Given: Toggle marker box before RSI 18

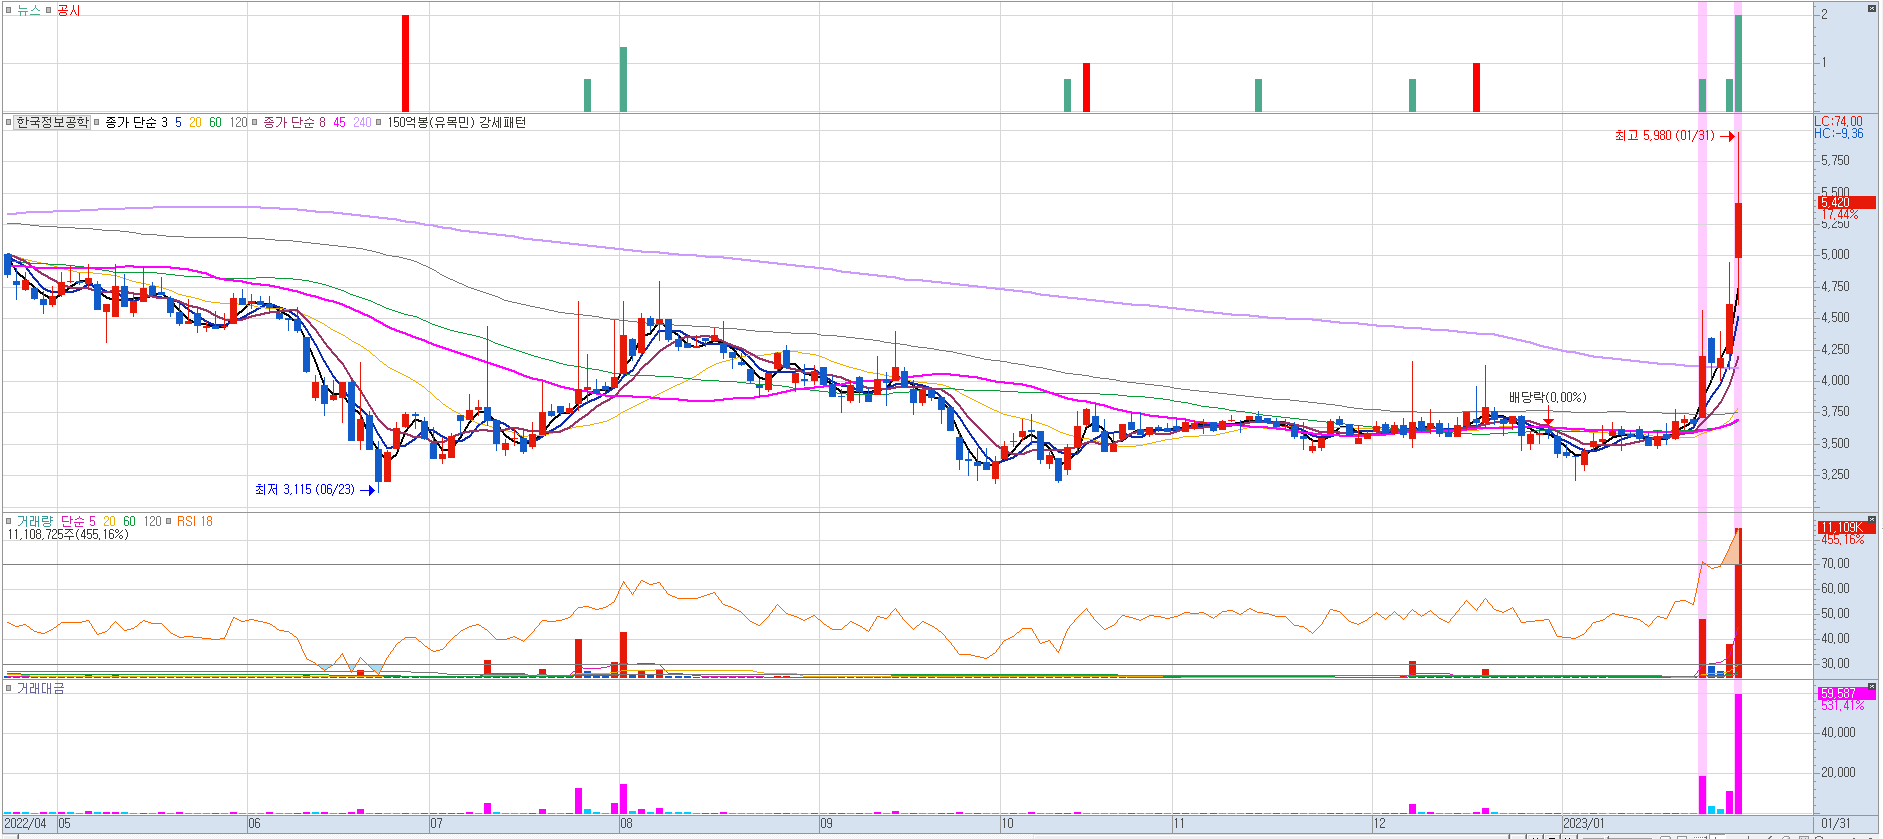Looking at the screenshot, I should [169, 522].
